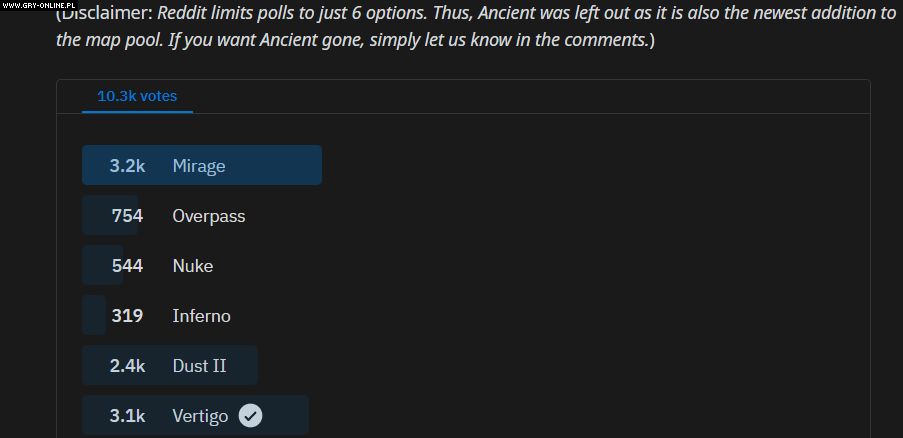This screenshot has height=438, width=903.
Task: Select the Mirage poll option label
Action: coord(198,166)
